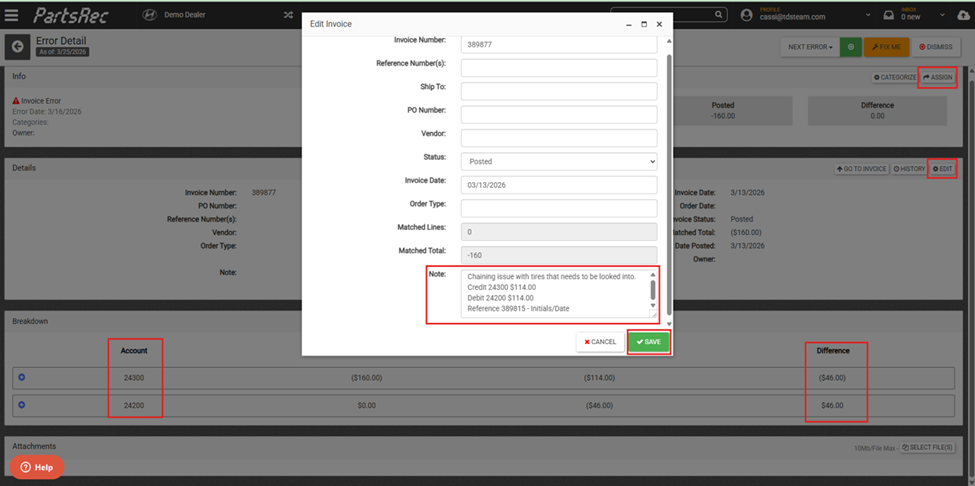Minimize the Edit Invoice dialog
The height and width of the screenshot is (486, 975).
pyautogui.click(x=629, y=24)
